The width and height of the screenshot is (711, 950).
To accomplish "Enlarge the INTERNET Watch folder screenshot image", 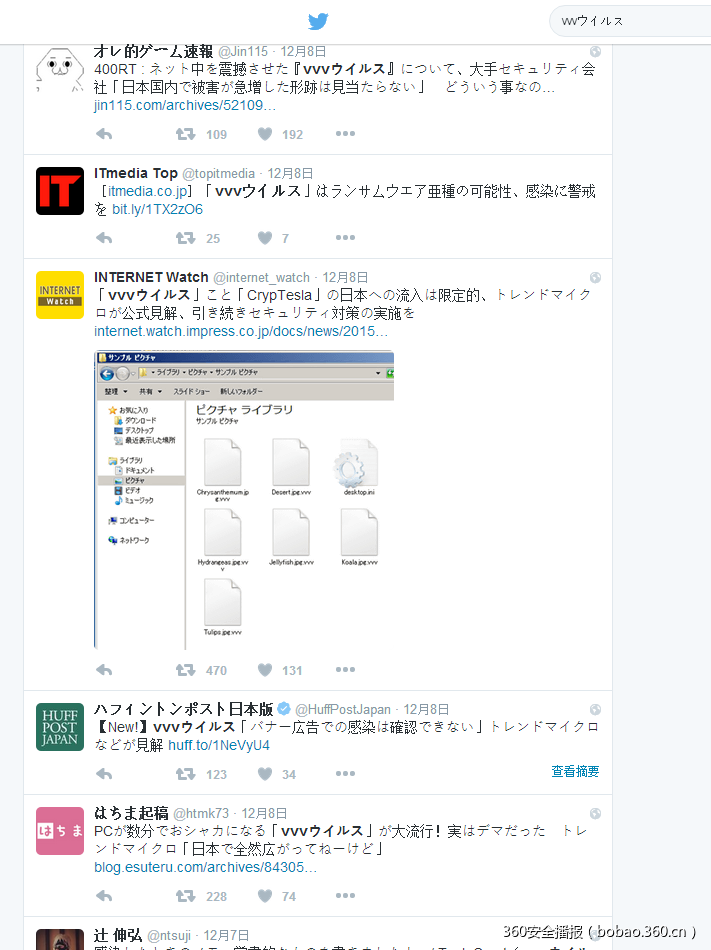I will [x=244, y=500].
